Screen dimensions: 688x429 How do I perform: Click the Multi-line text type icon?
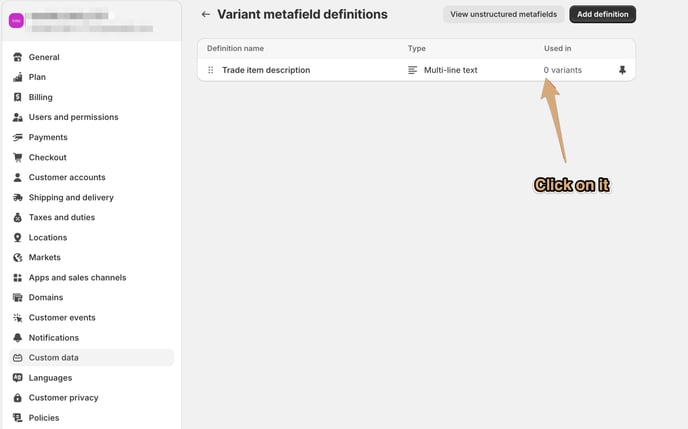coord(412,70)
